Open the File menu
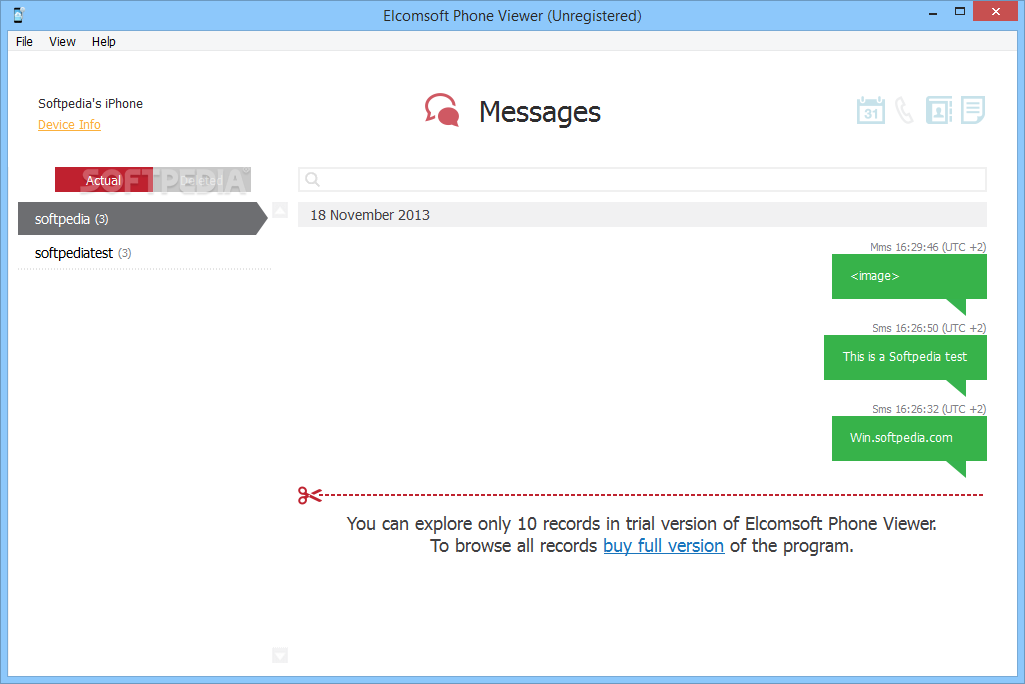 (x=24, y=41)
